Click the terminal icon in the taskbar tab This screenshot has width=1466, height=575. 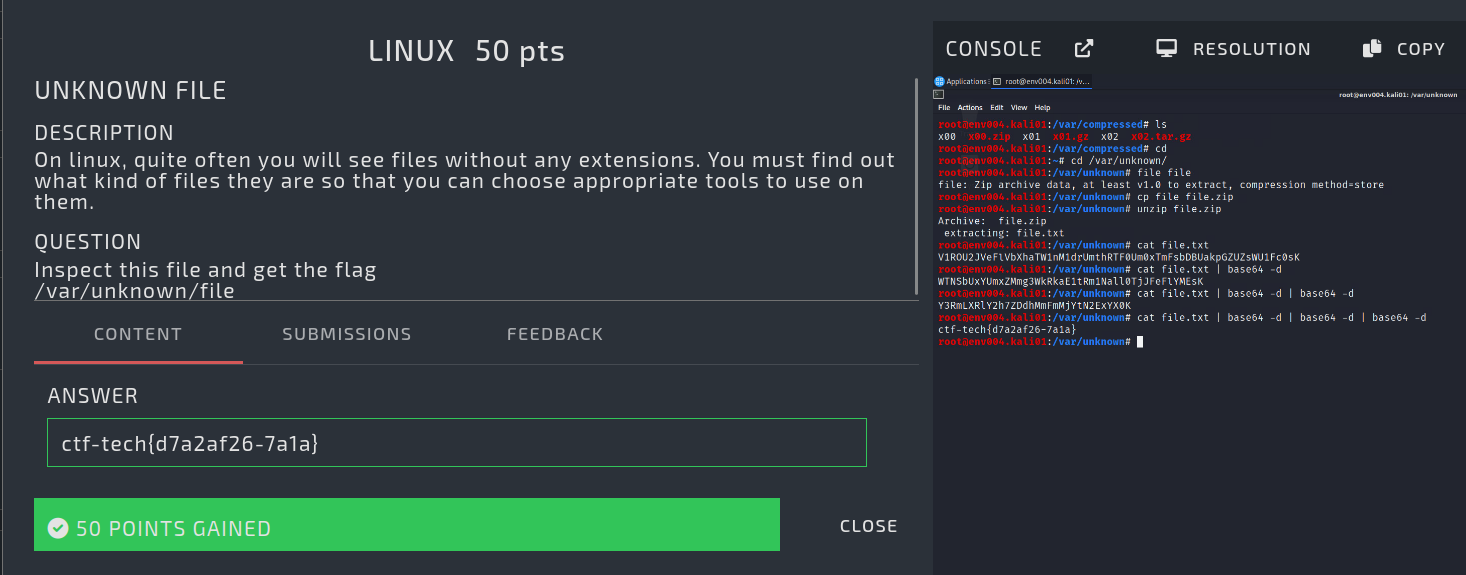pyautogui.click(x=997, y=81)
